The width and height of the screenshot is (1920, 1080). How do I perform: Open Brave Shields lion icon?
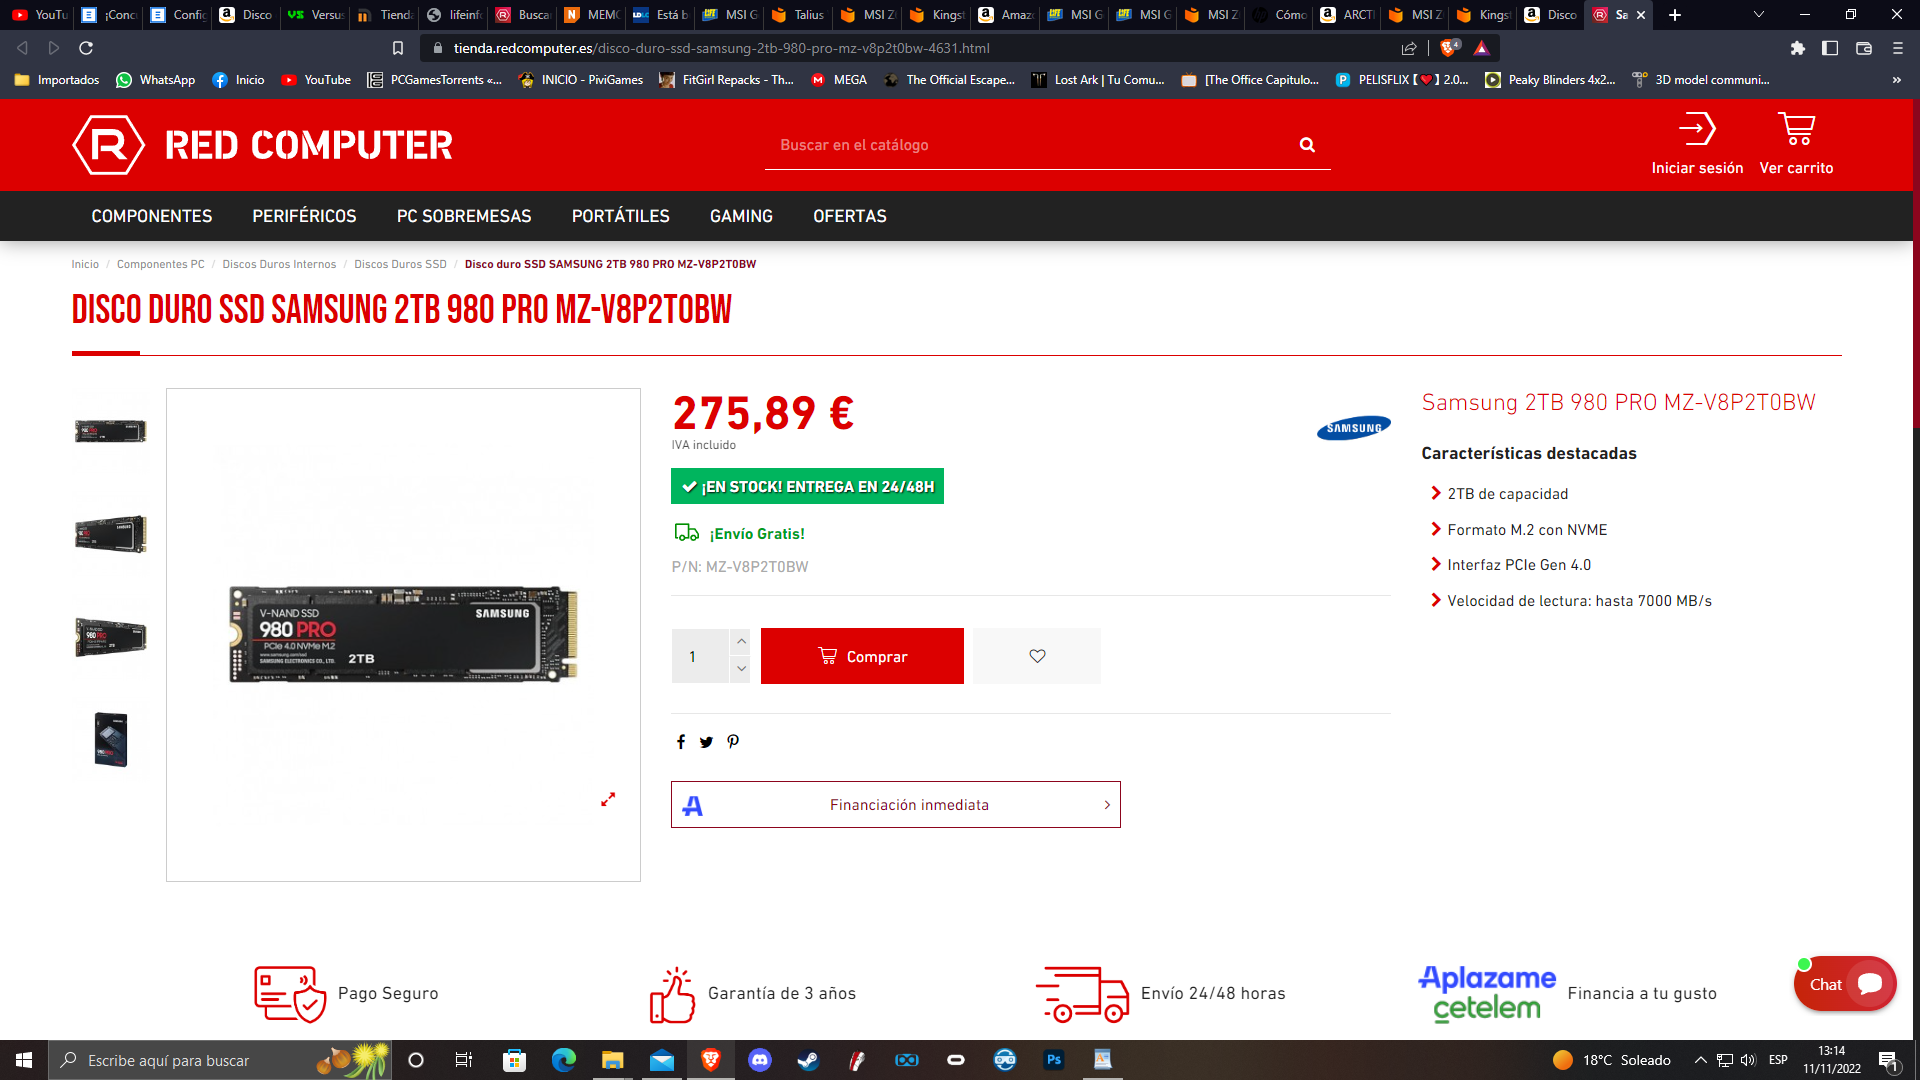pos(1448,48)
